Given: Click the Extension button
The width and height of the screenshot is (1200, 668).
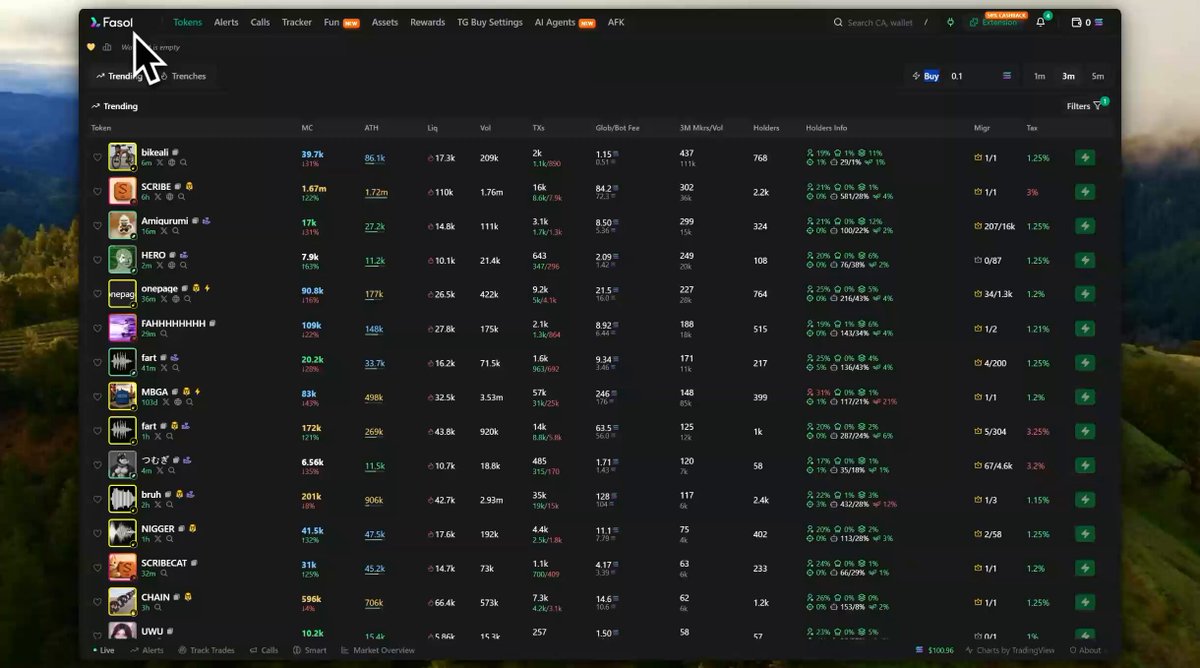Looking at the screenshot, I should 994,22.
